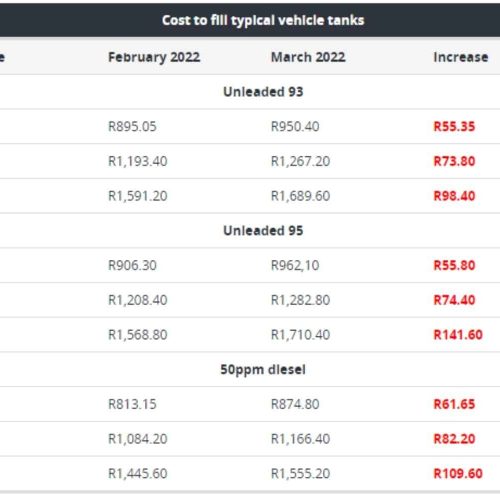The width and height of the screenshot is (500, 500).
Task: Click the R950.40 March value
Action: pyautogui.click(x=295, y=127)
